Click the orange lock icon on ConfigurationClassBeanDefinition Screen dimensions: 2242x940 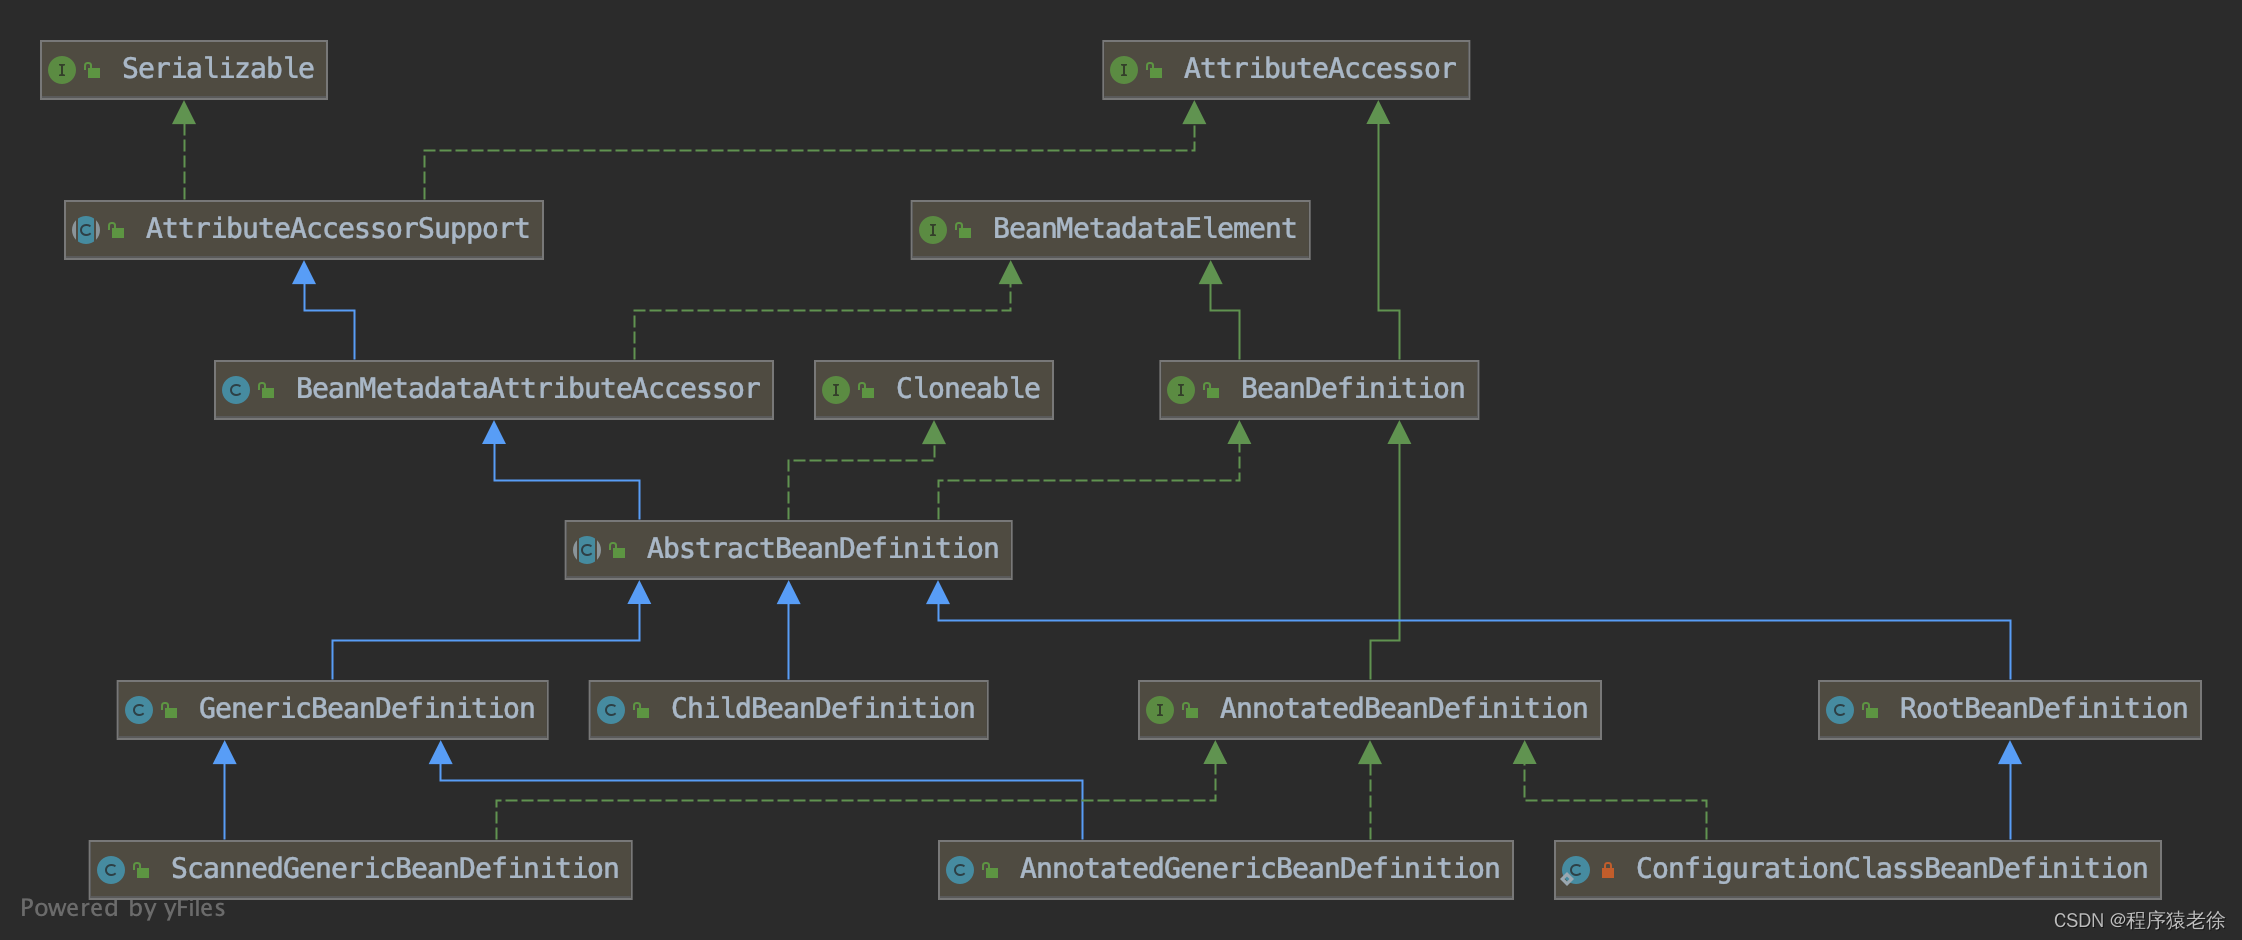(1608, 870)
